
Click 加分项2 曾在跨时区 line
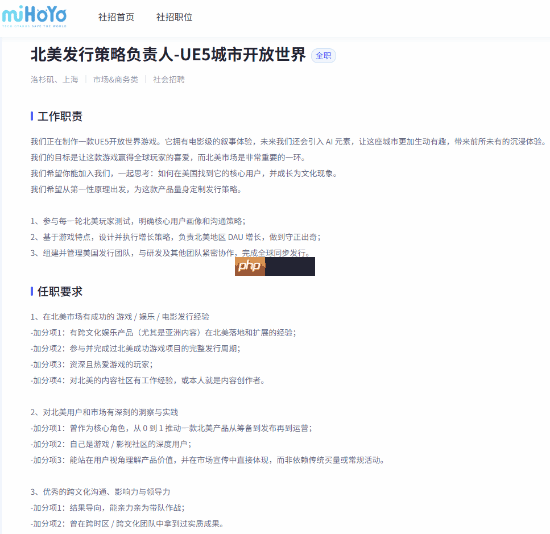(x=127, y=524)
